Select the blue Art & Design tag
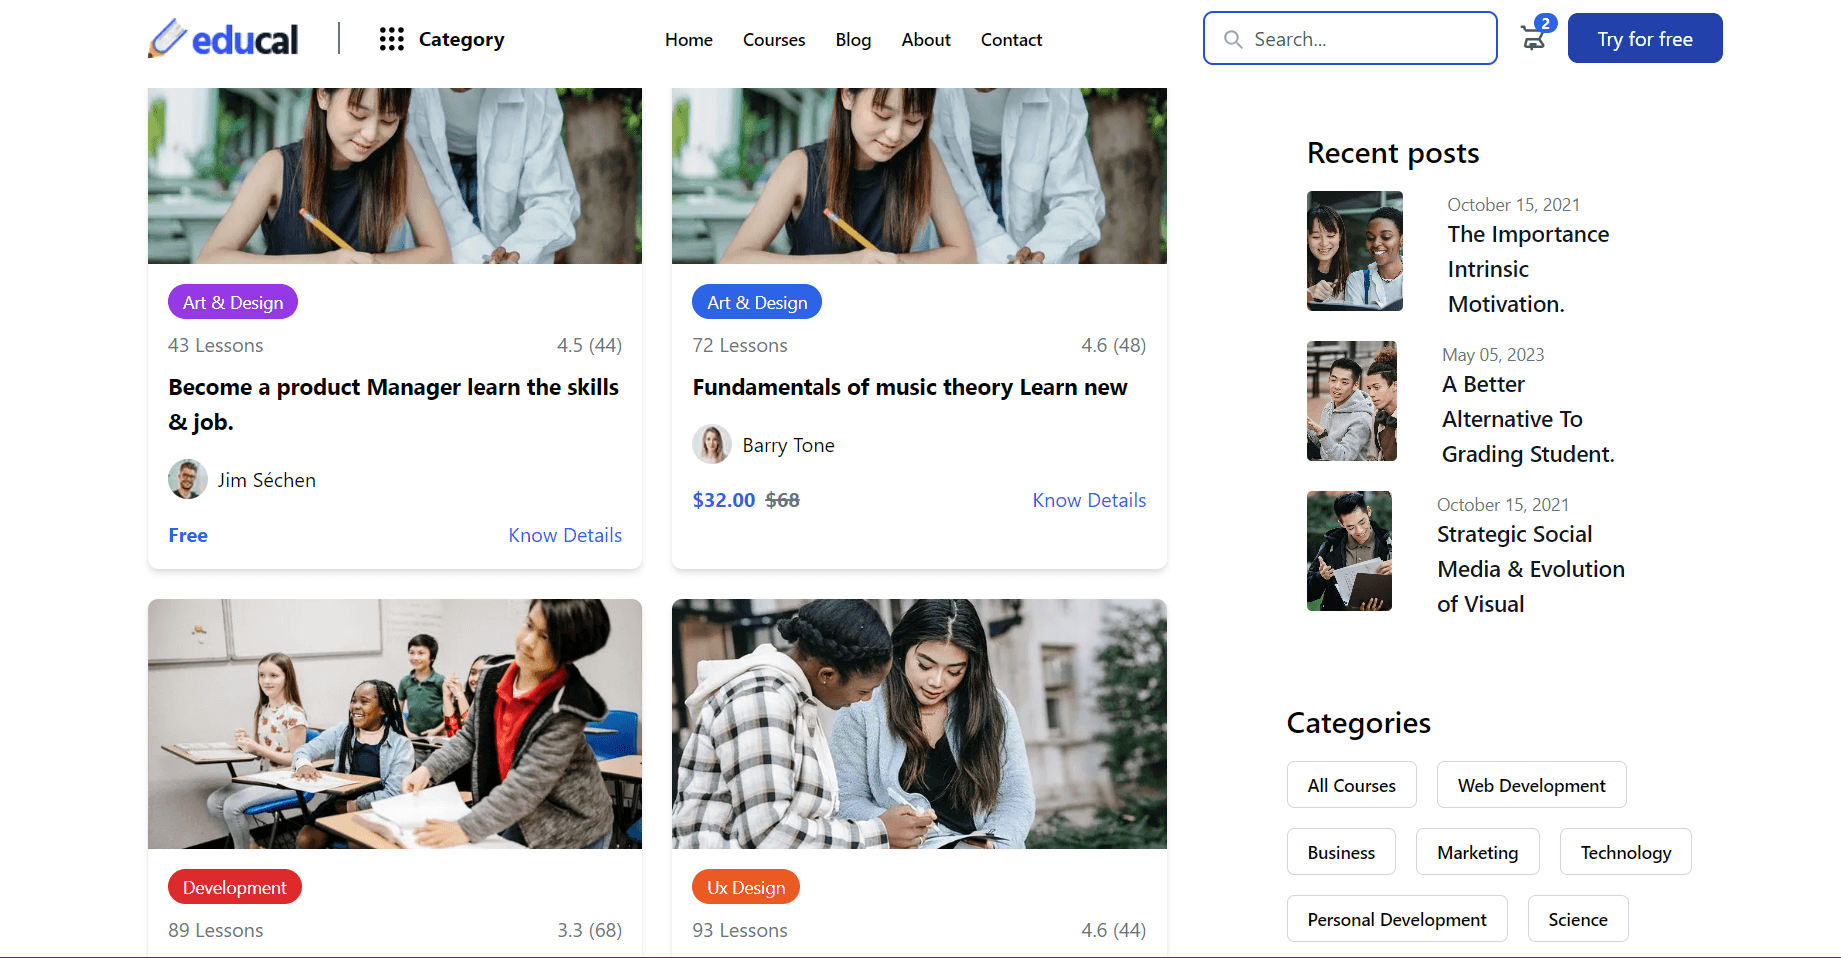1841x958 pixels. pos(756,301)
